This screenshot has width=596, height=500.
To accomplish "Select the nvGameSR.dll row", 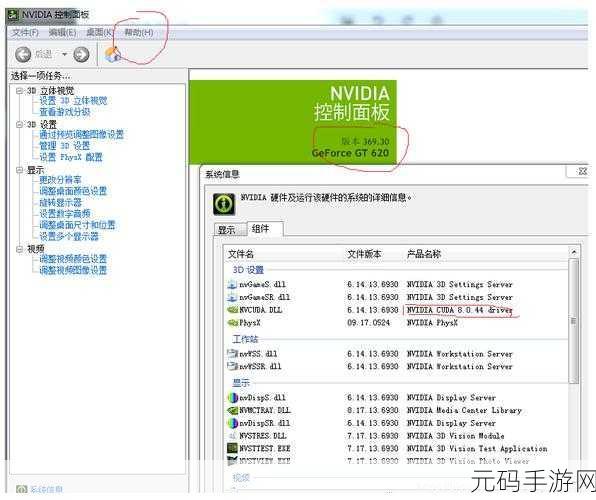I will click(397, 297).
